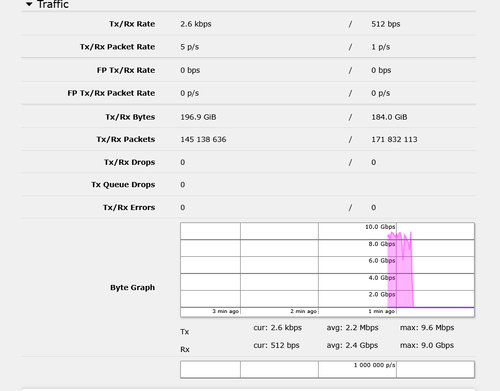The image size is (500, 391).
Task: Select the 2.6 kbps Tx rate value
Action: pyautogui.click(x=196, y=24)
